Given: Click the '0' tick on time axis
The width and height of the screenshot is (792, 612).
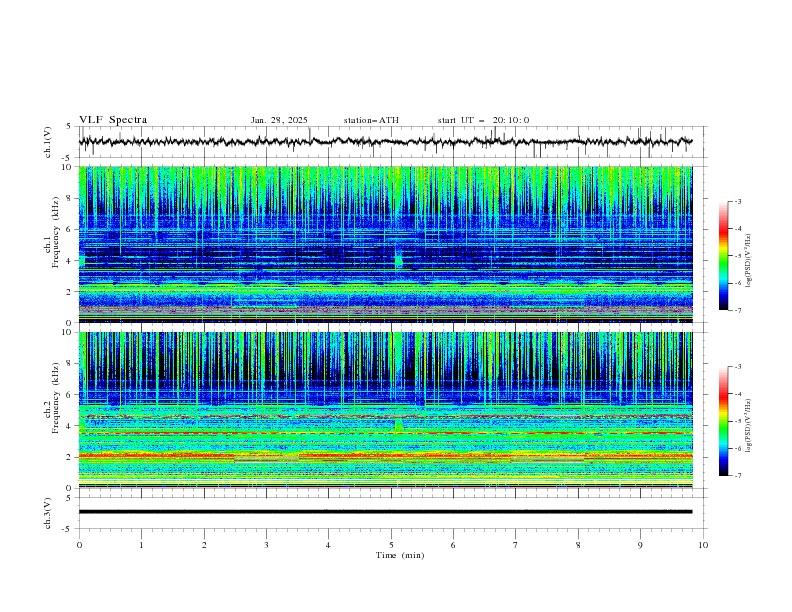Looking at the screenshot, I should (79, 545).
